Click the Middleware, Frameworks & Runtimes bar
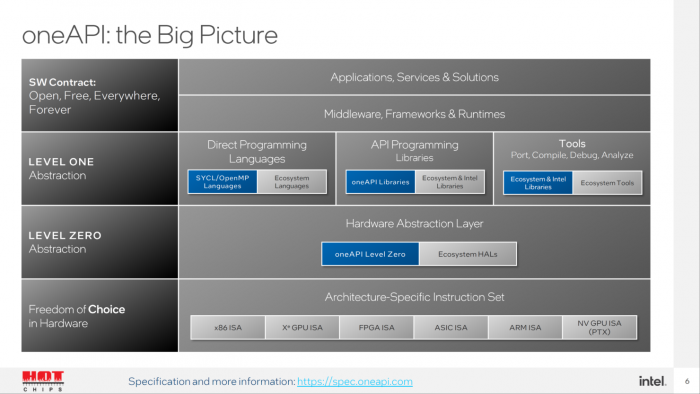 pos(414,114)
